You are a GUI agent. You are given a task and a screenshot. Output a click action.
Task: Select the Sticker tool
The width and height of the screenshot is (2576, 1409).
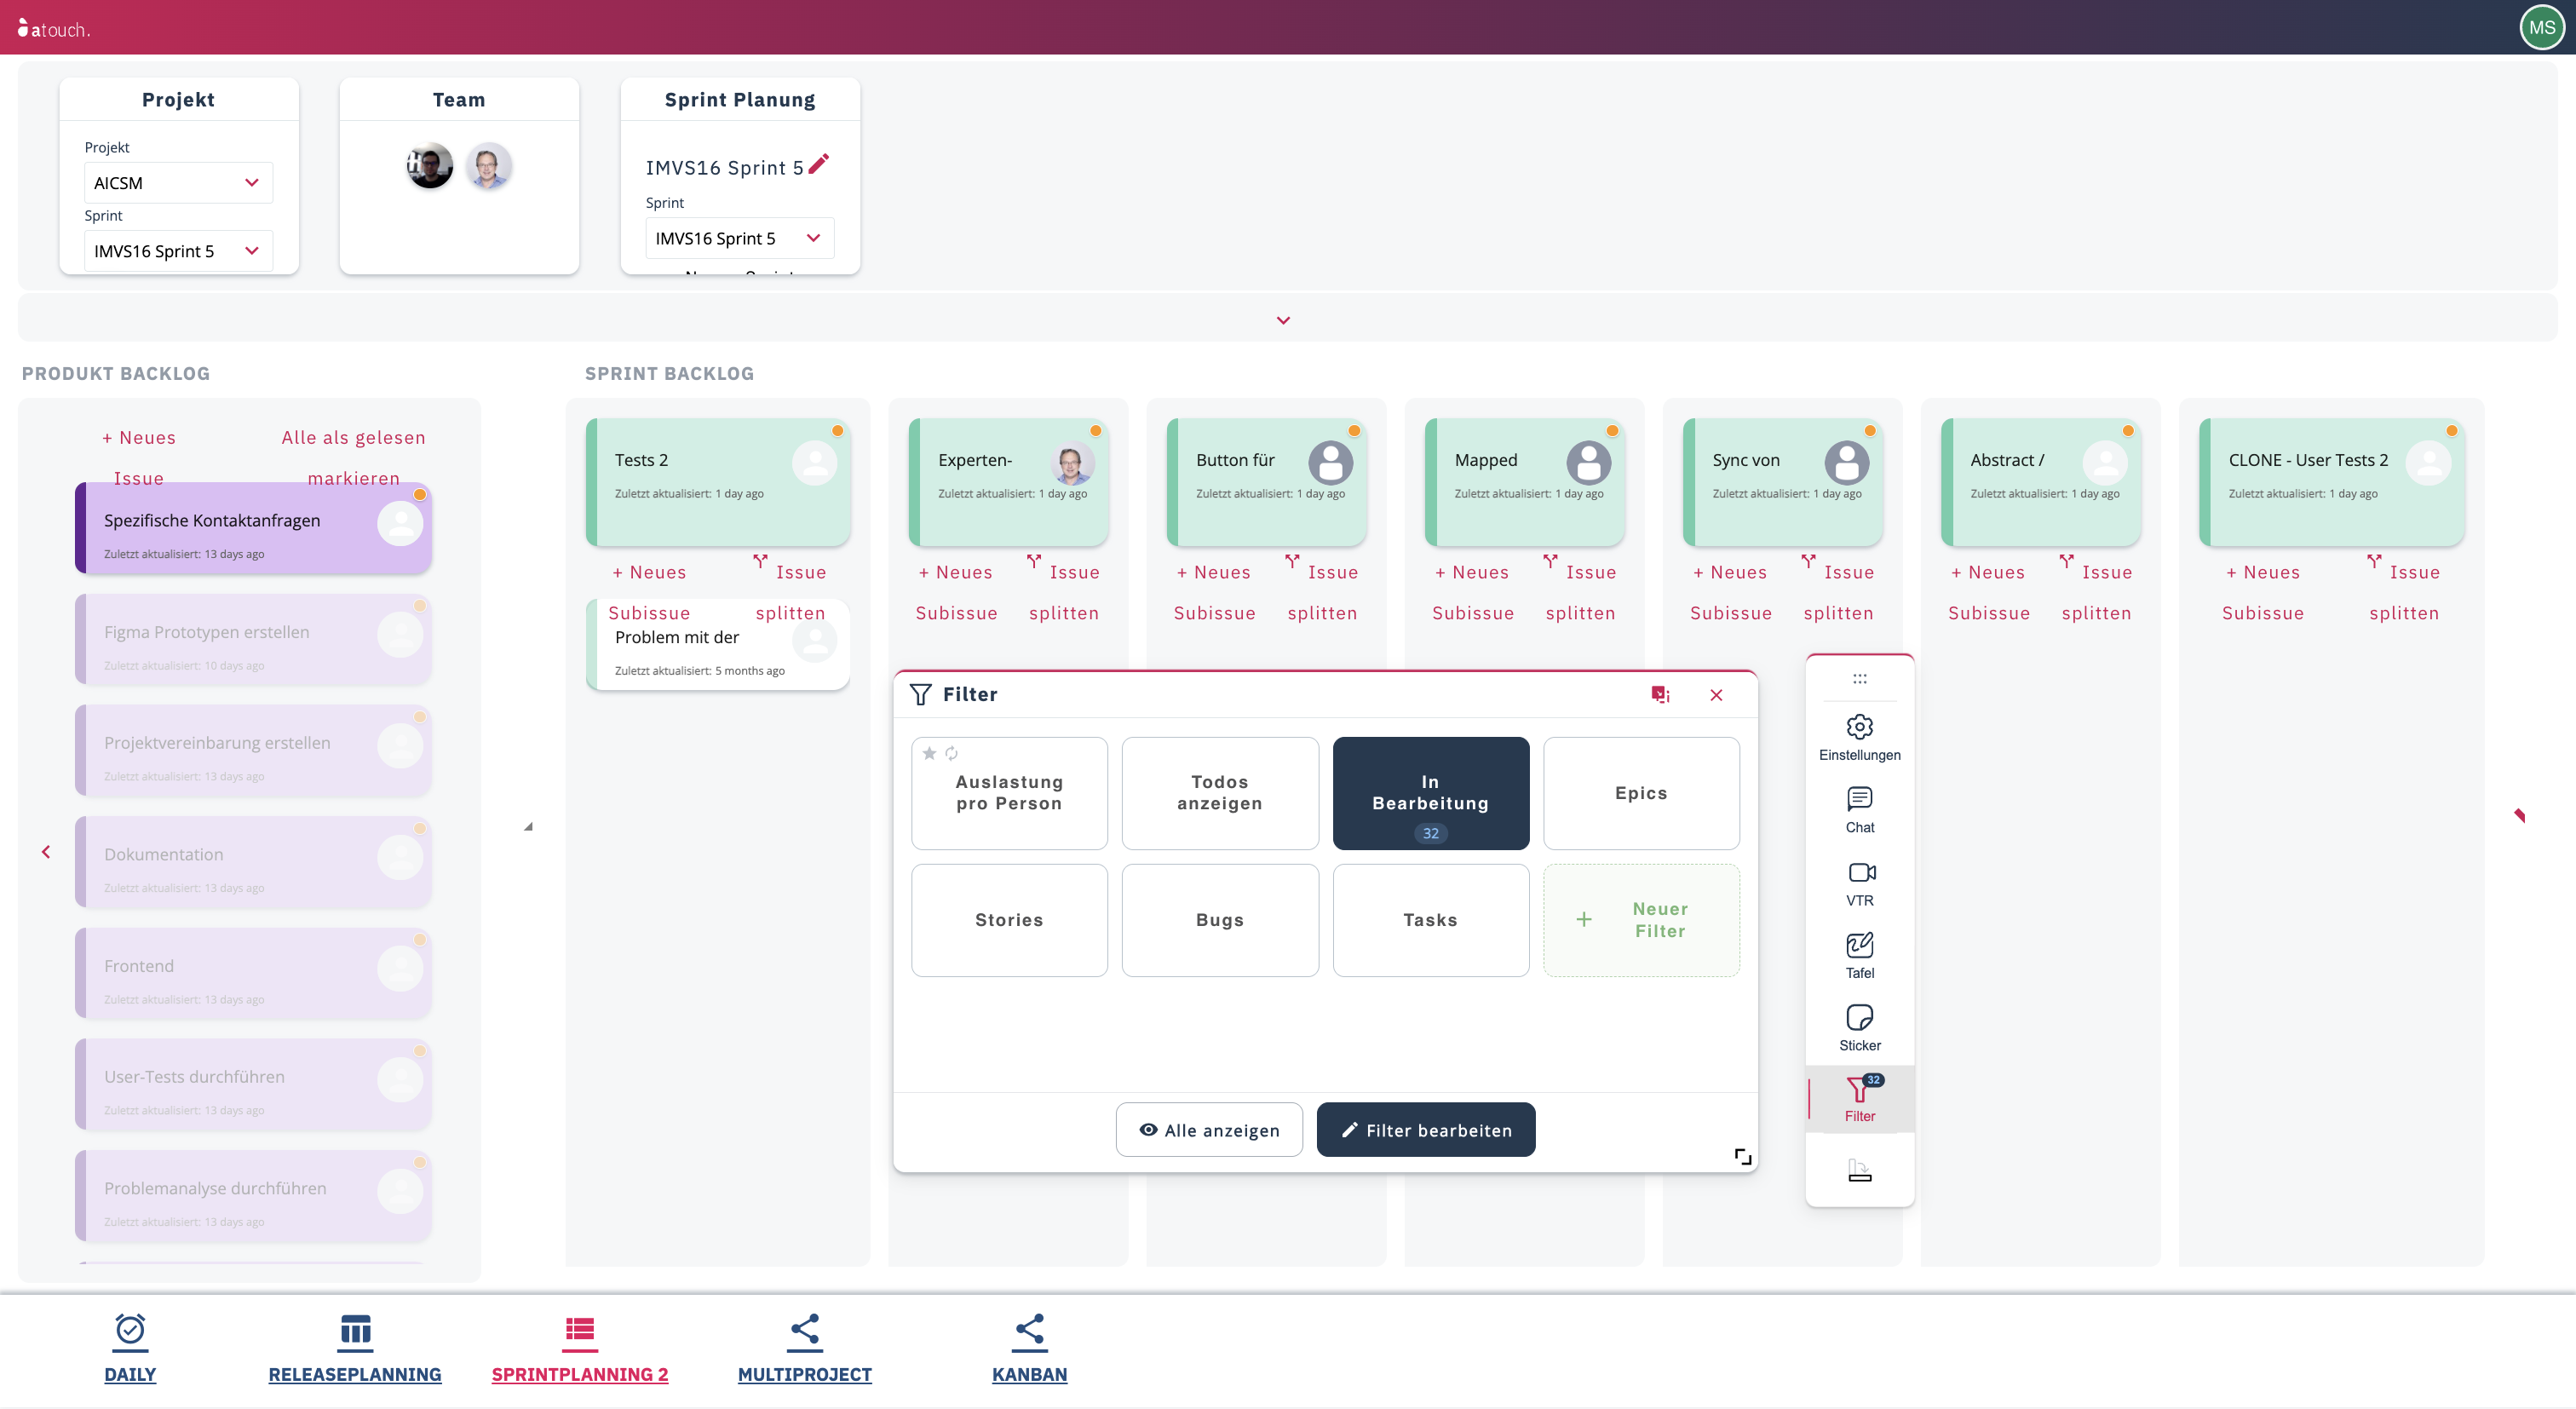(x=1859, y=1028)
